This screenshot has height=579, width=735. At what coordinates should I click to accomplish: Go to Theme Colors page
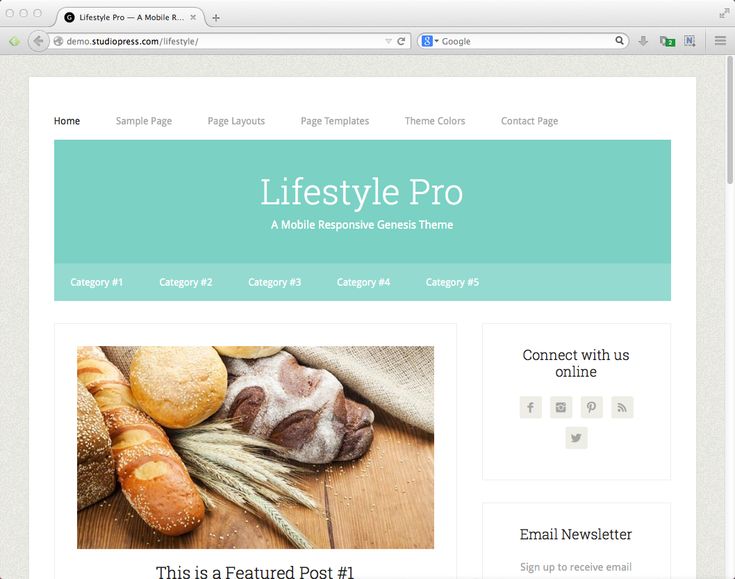435,121
